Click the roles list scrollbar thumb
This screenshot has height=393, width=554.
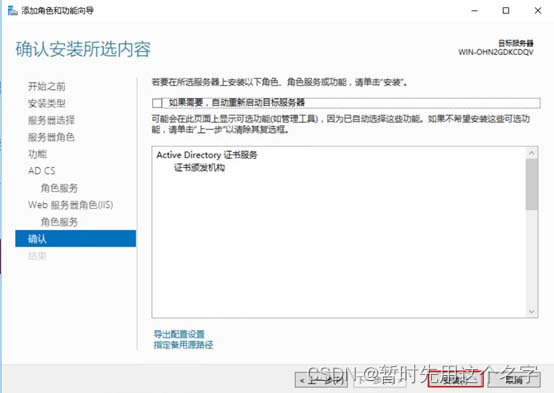[531, 184]
